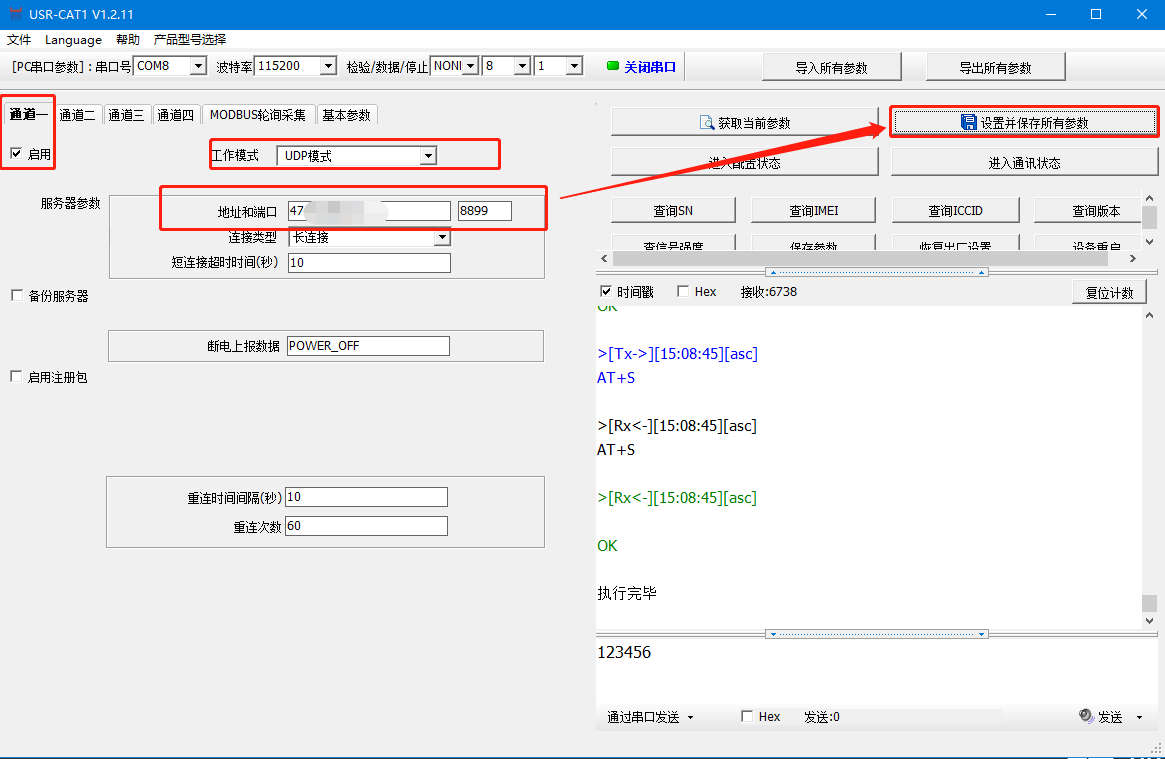The height and width of the screenshot is (759, 1165).
Task: Click the 执行完毕 log line
Action: click(x=627, y=593)
